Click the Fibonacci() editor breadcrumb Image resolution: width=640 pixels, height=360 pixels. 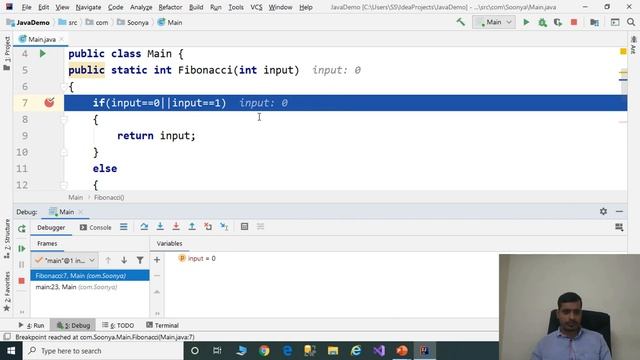coord(109,197)
